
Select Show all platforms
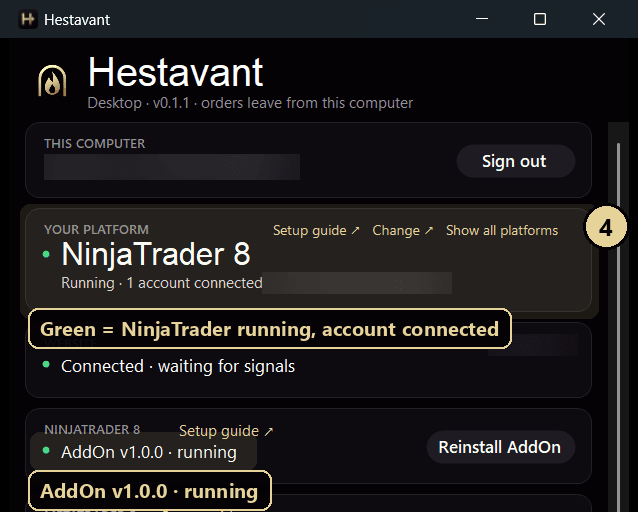pos(502,230)
